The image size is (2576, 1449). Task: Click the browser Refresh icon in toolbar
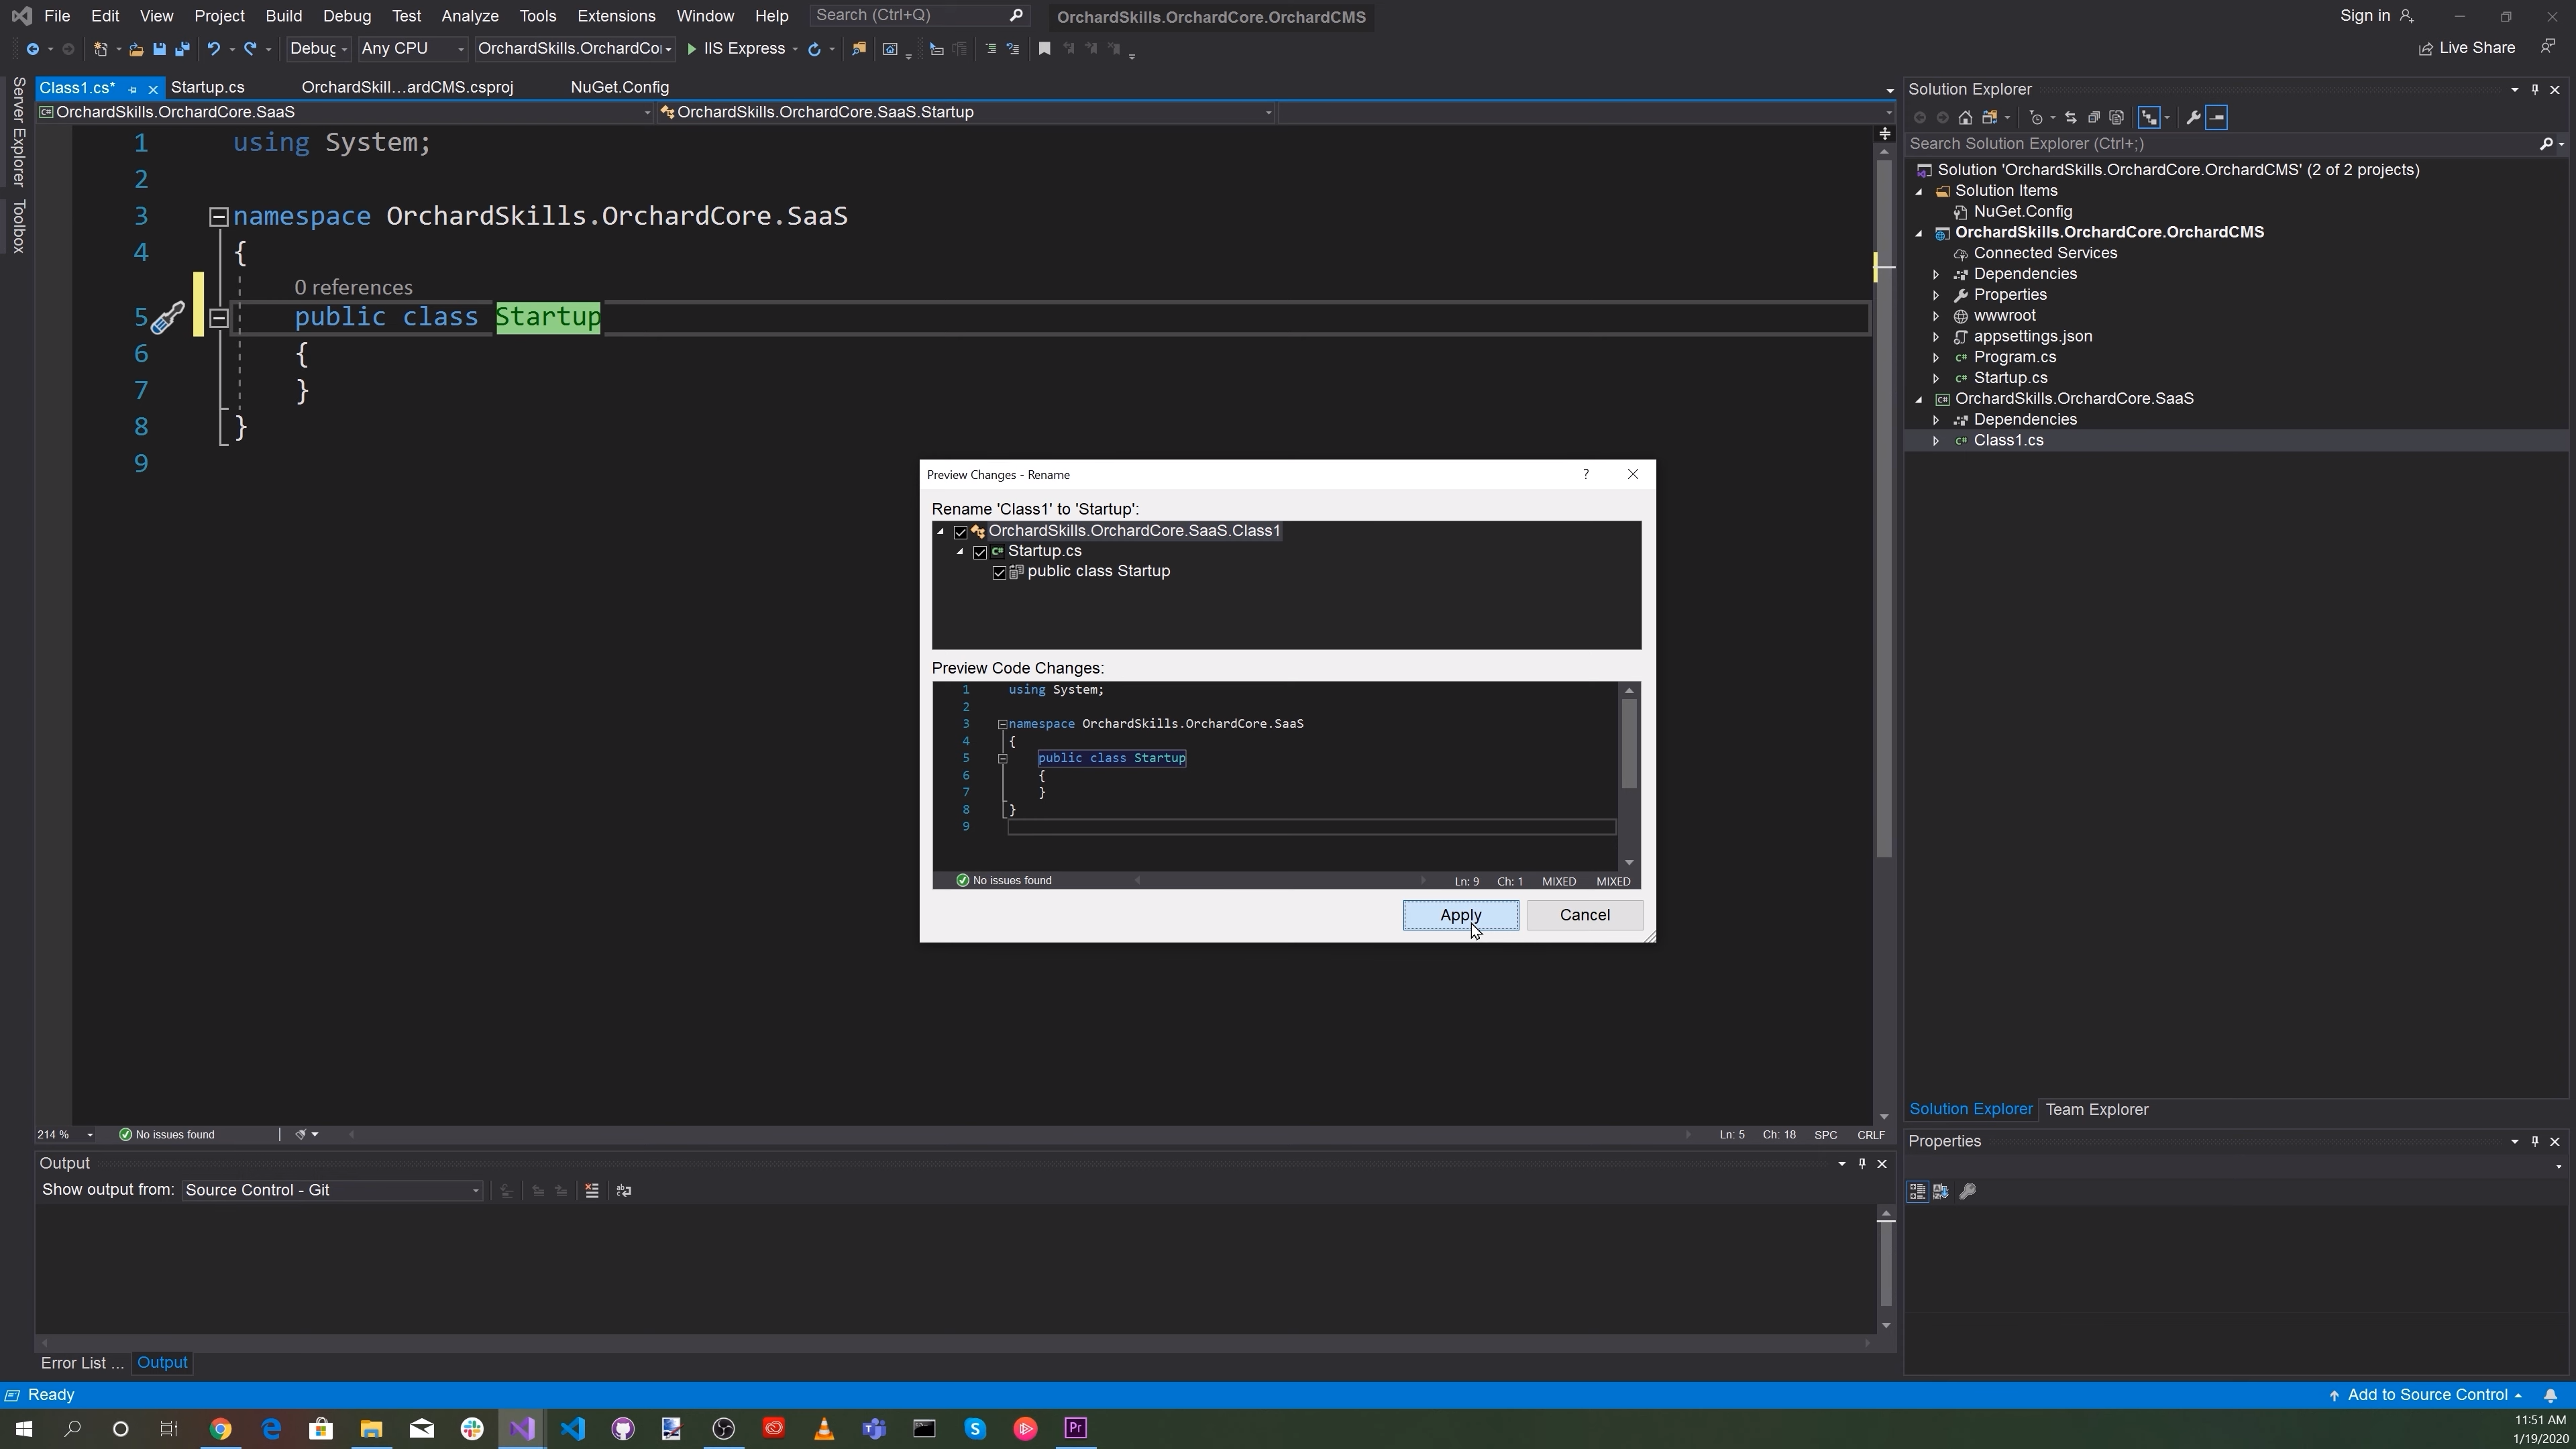pyautogui.click(x=814, y=49)
